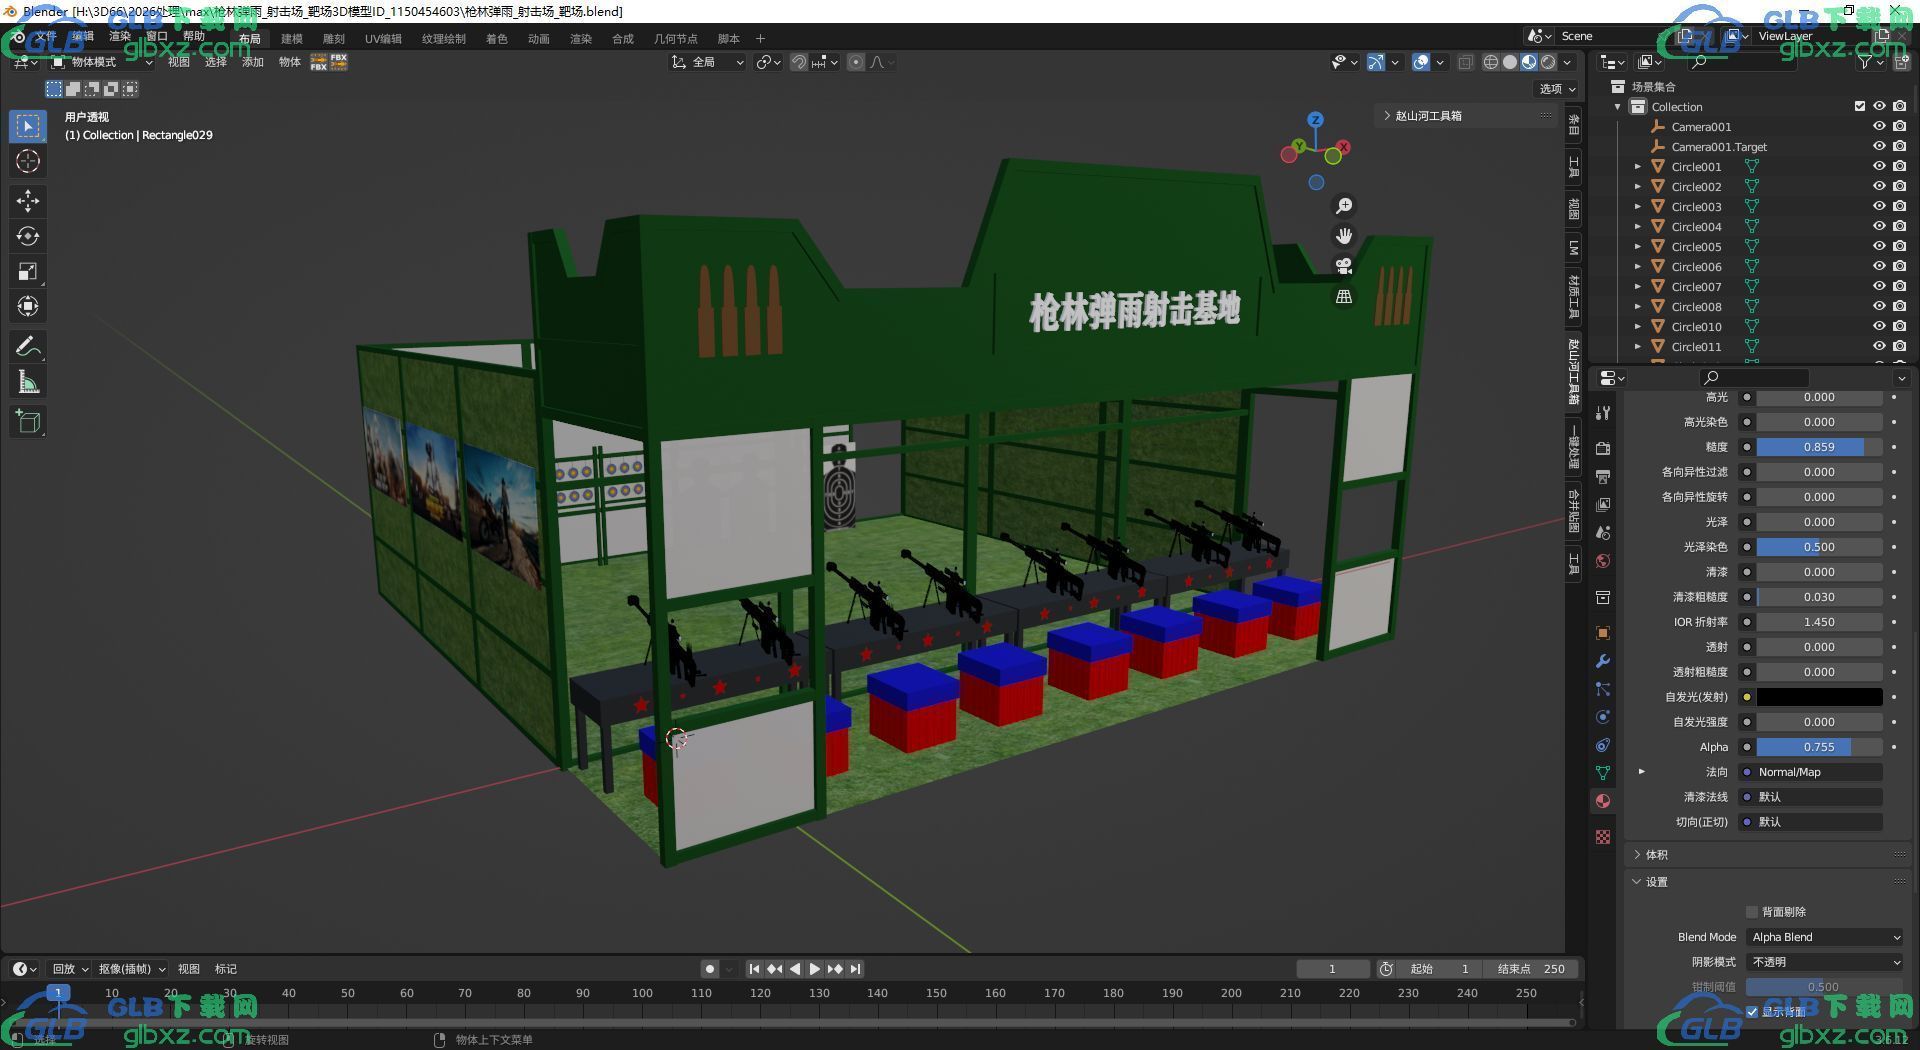Activate the Annotate pencil tool

coord(27,346)
